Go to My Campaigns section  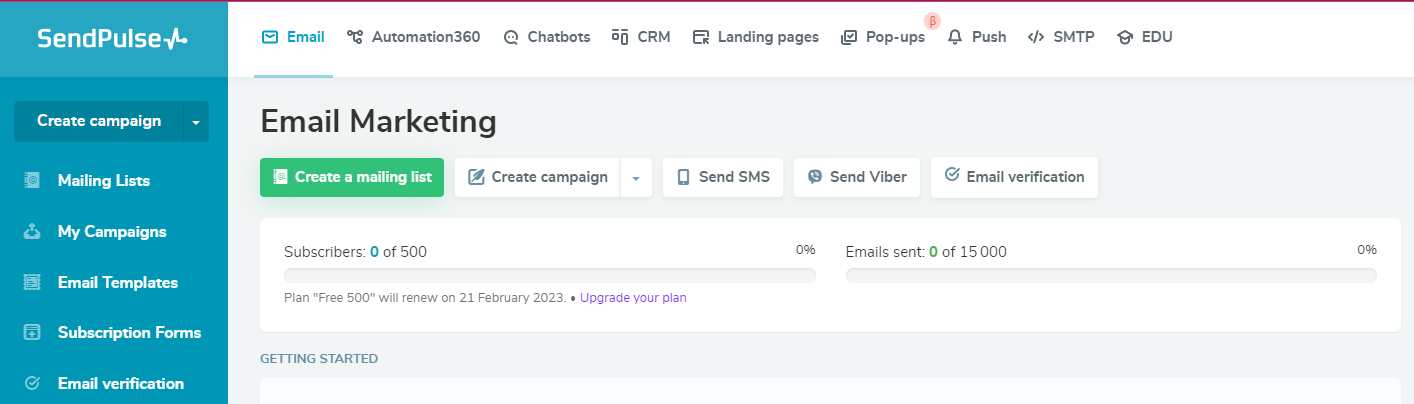coord(114,231)
